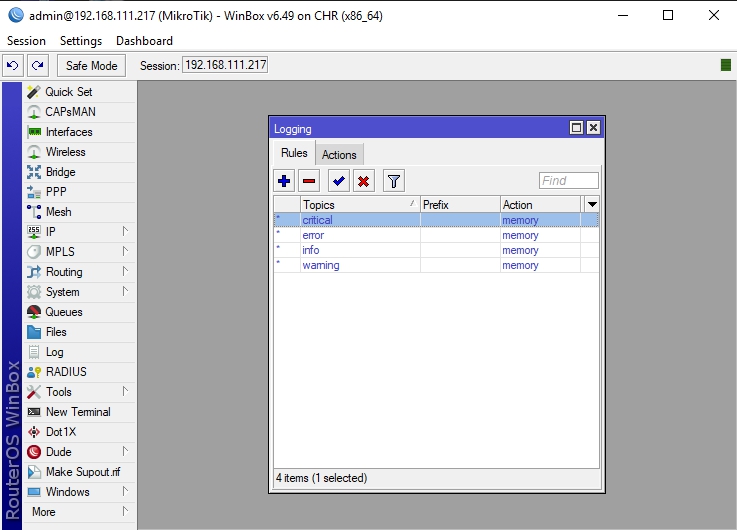Disable selected rule with red X
The width and height of the screenshot is (737, 530).
[363, 181]
